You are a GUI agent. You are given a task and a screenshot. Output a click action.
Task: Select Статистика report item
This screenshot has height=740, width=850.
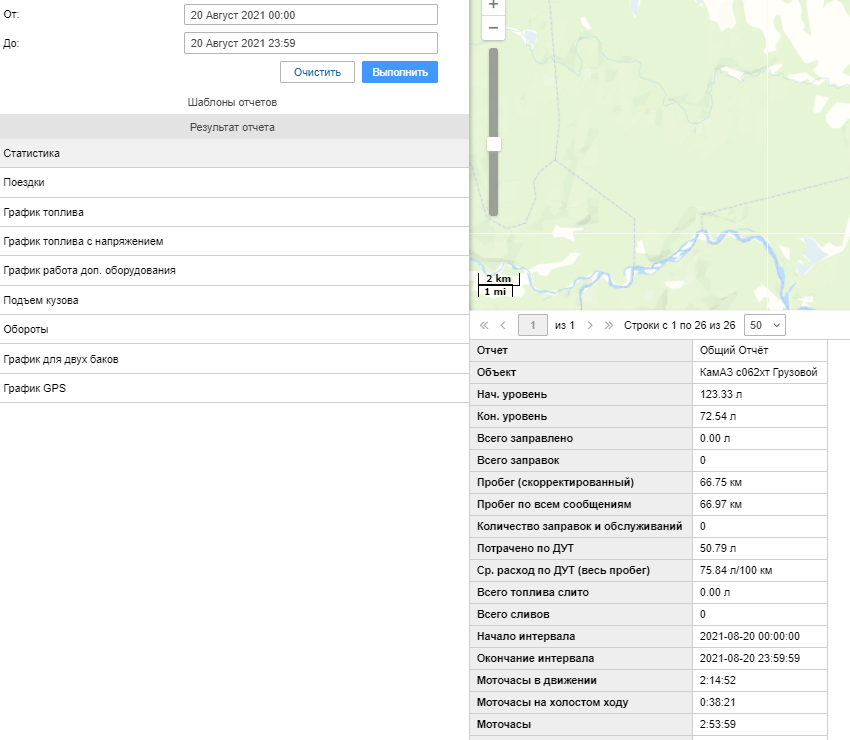[x=32, y=154]
